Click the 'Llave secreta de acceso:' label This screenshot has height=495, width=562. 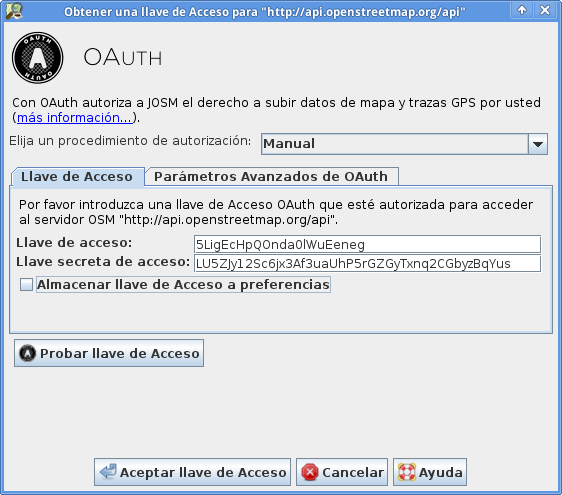click(x=103, y=262)
